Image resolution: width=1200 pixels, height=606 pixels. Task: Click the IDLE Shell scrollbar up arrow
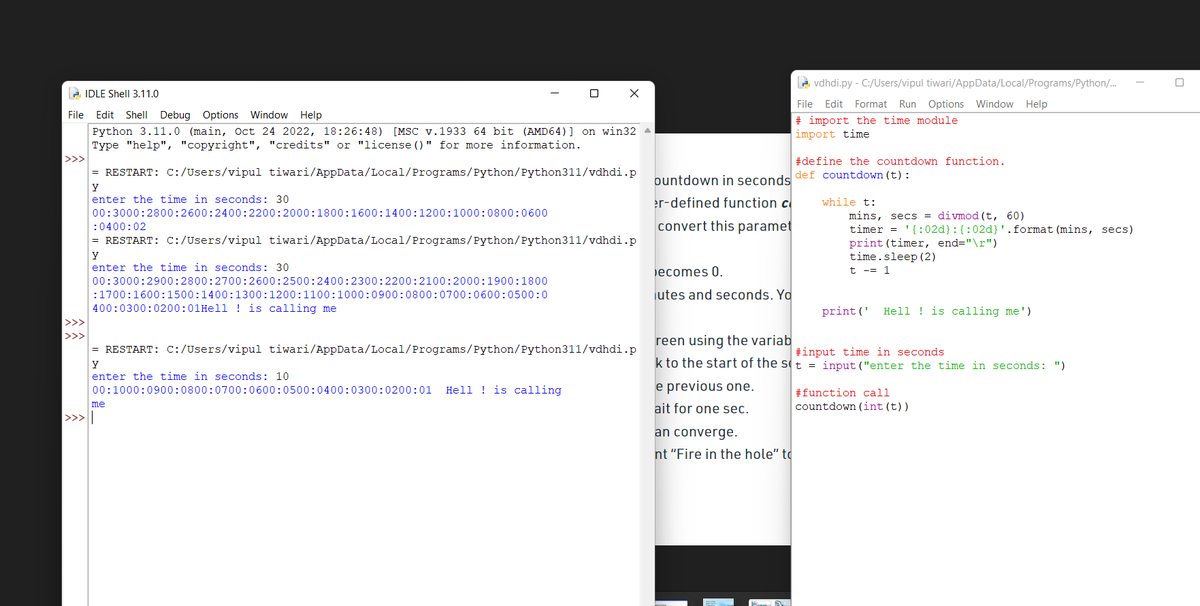coord(646,131)
